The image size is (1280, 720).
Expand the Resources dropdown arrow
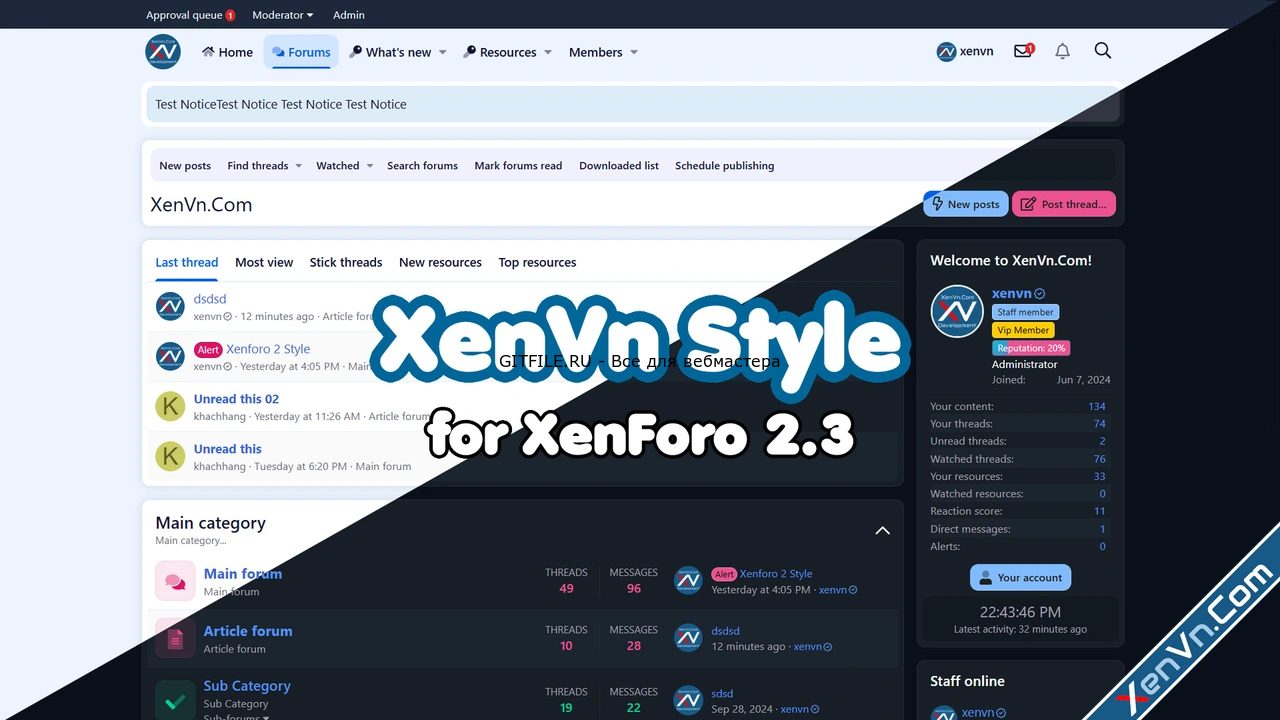pos(548,52)
